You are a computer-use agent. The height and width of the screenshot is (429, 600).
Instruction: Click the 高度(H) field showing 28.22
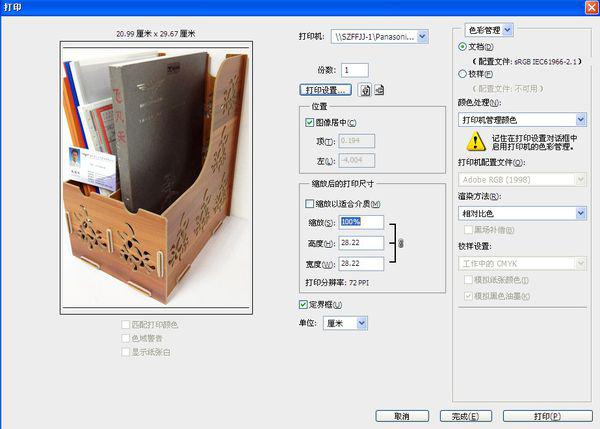[361, 243]
